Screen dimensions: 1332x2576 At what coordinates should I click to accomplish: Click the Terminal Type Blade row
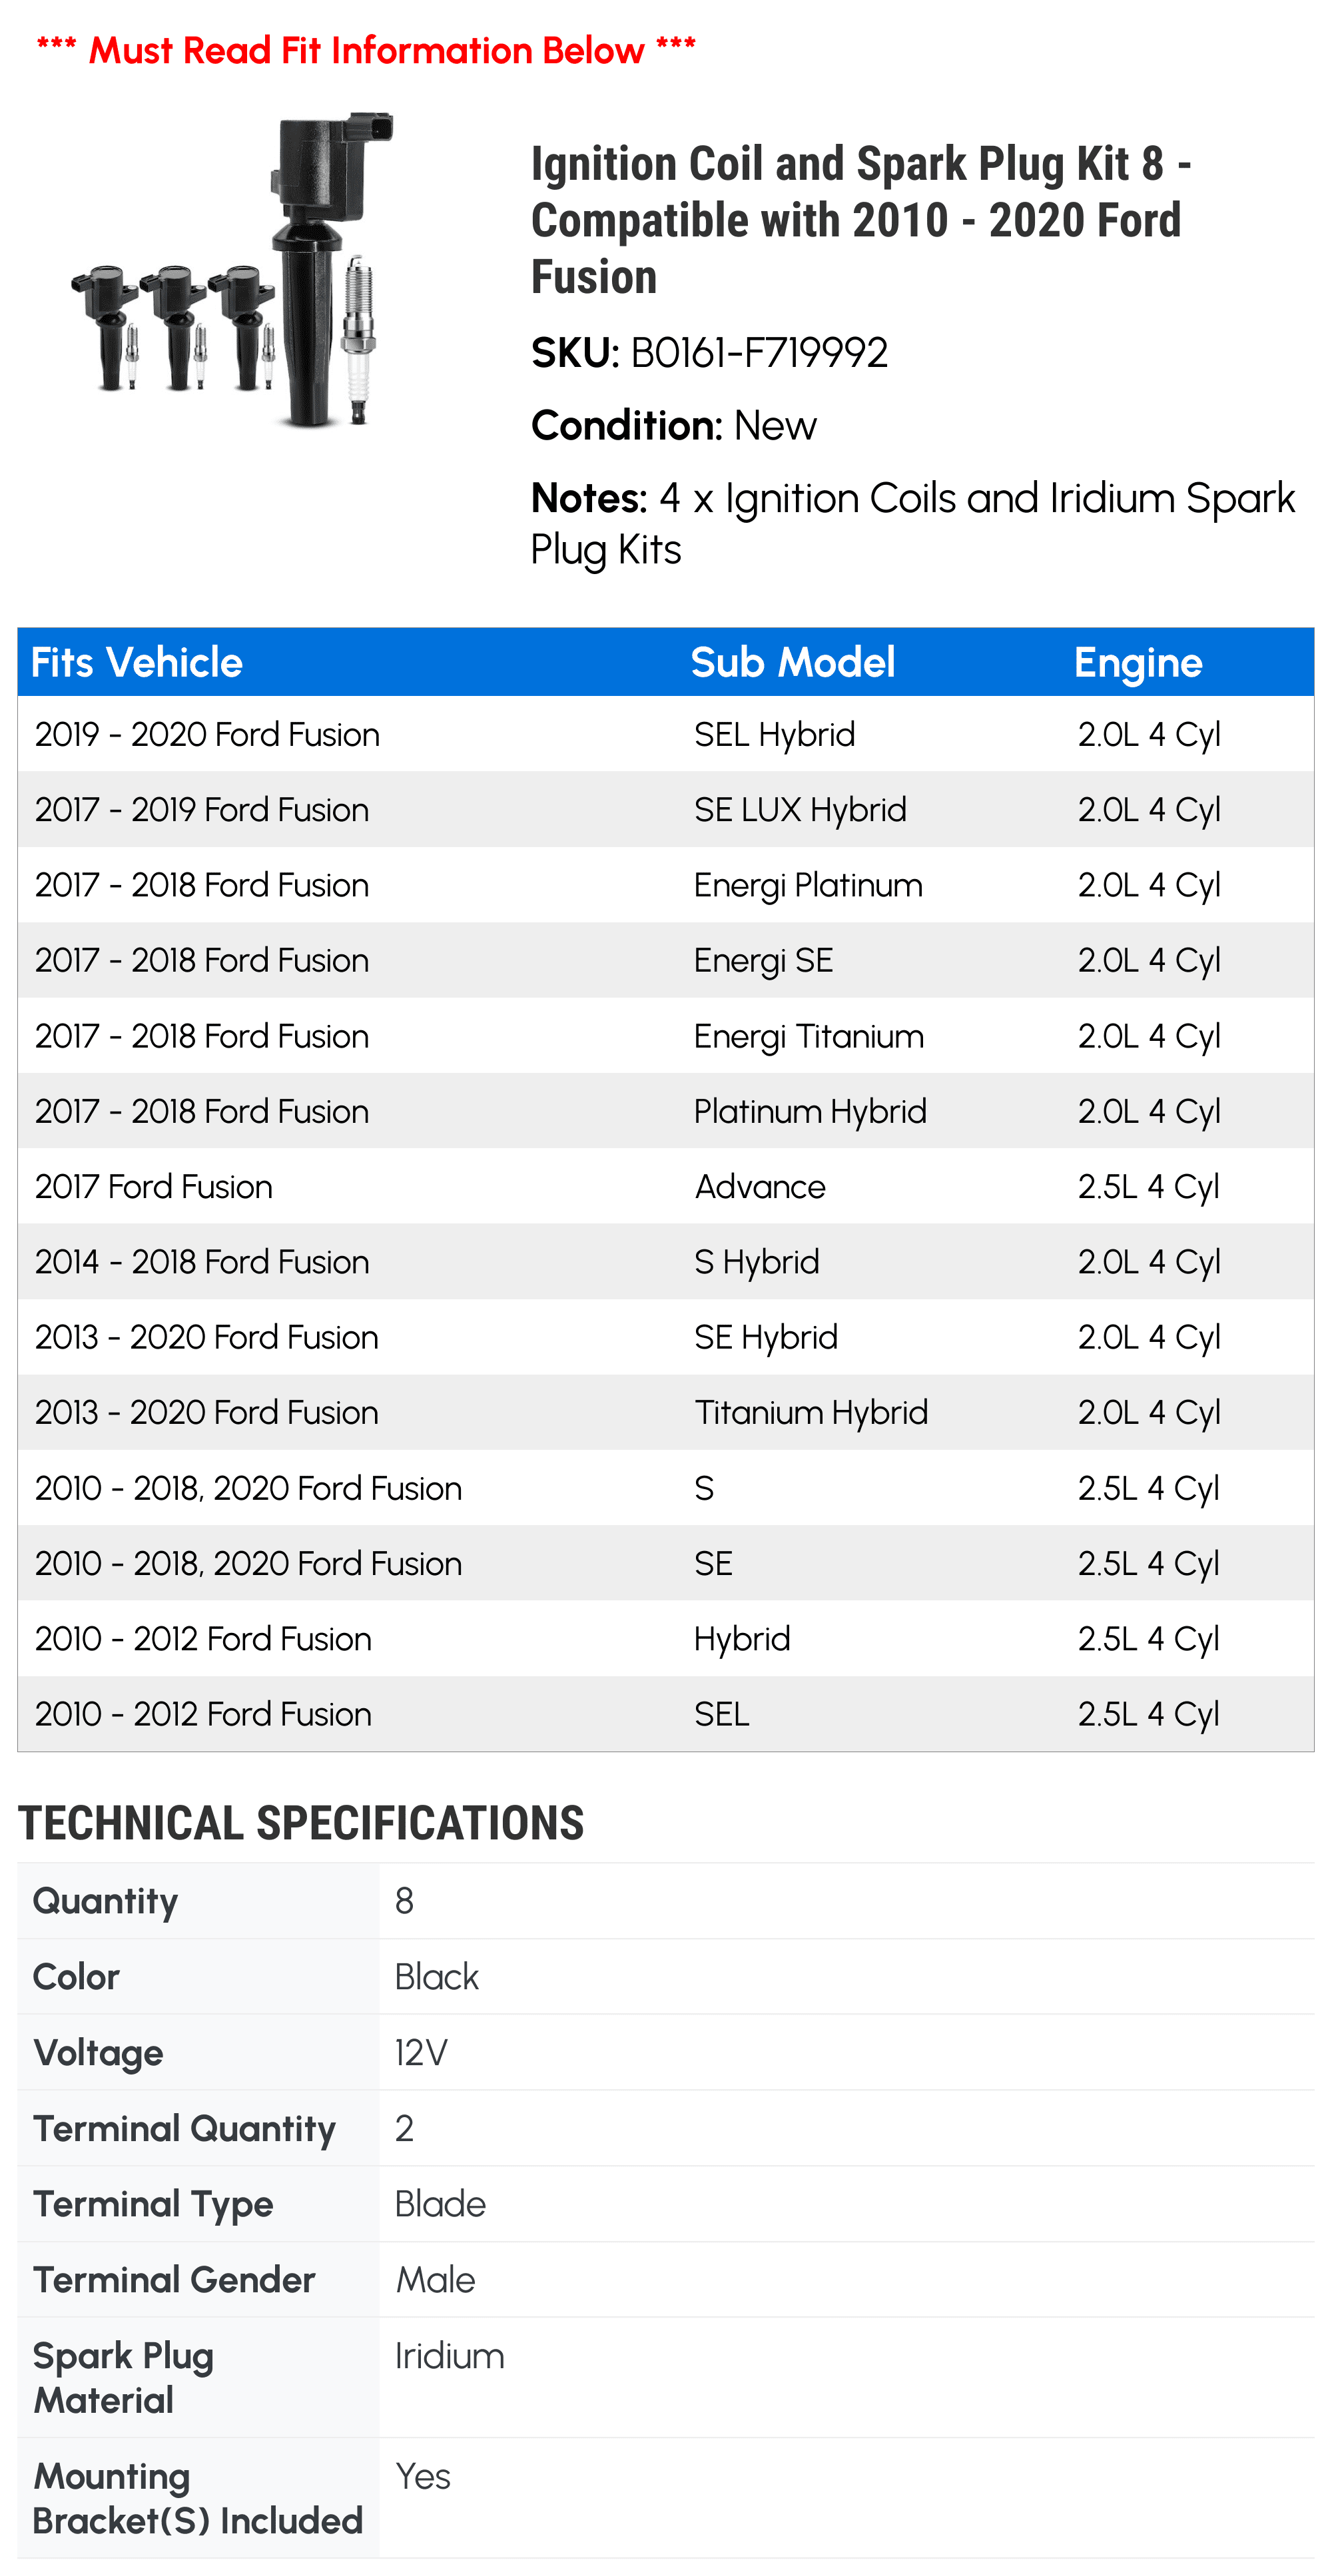[666, 2204]
